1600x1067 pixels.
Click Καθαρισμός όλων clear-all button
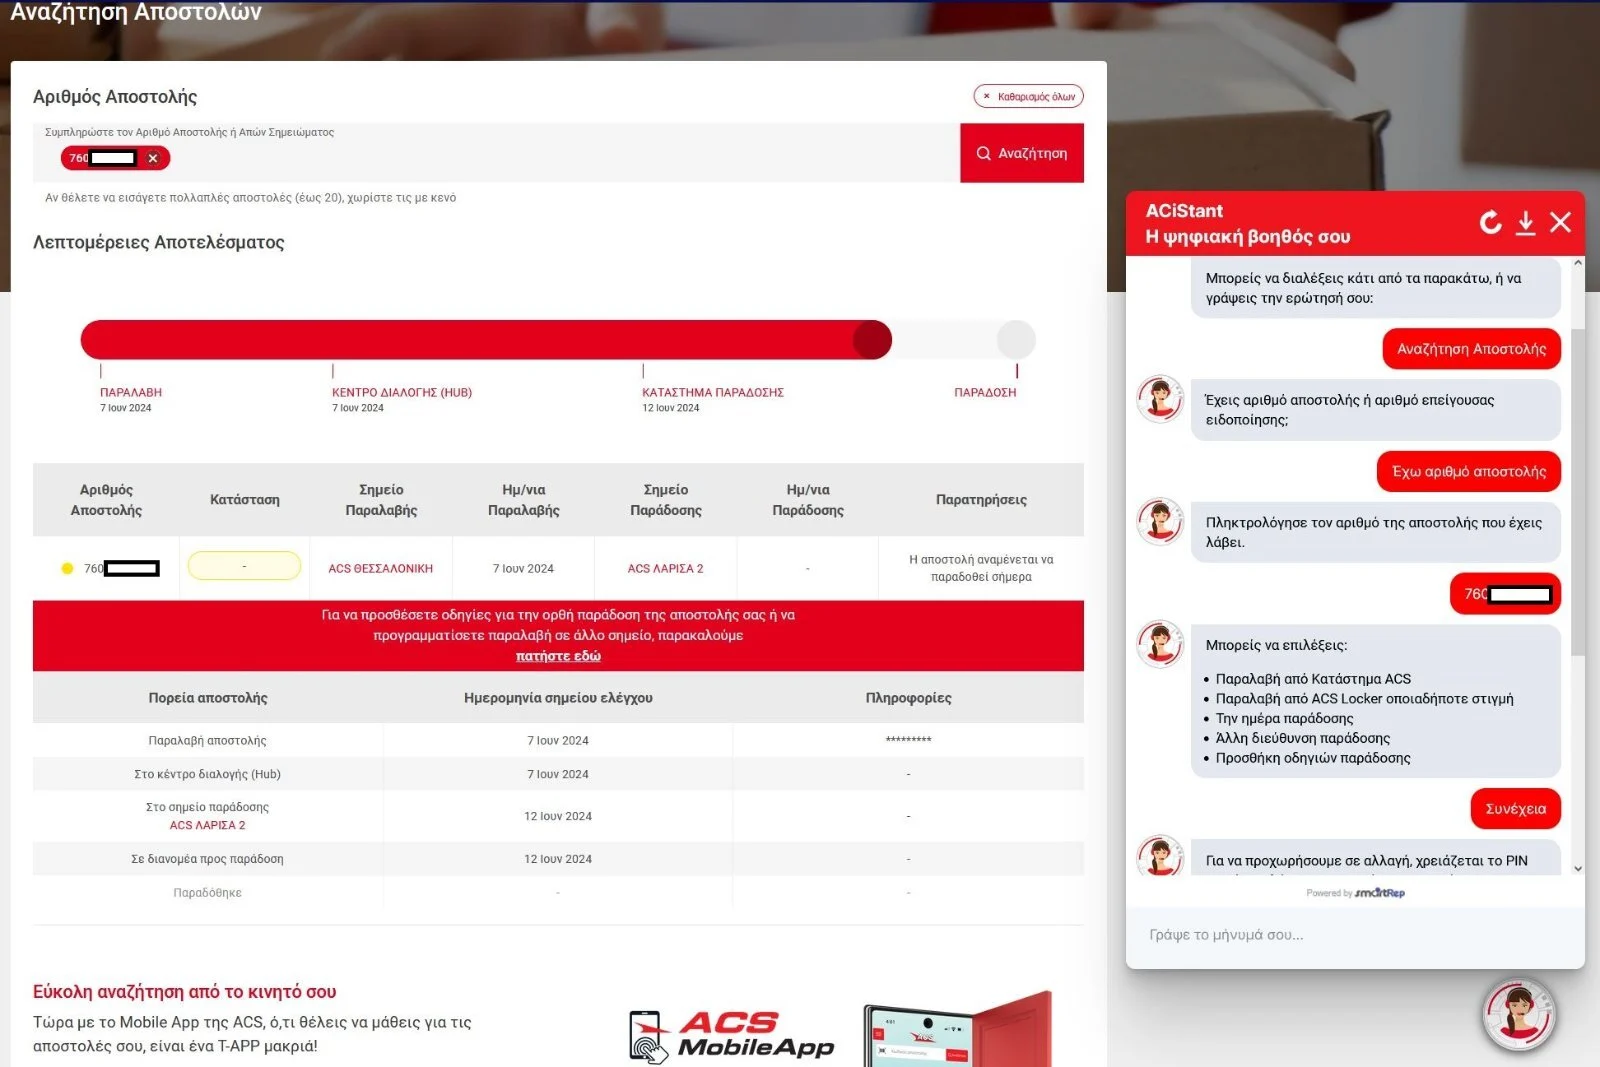pyautogui.click(x=1028, y=96)
